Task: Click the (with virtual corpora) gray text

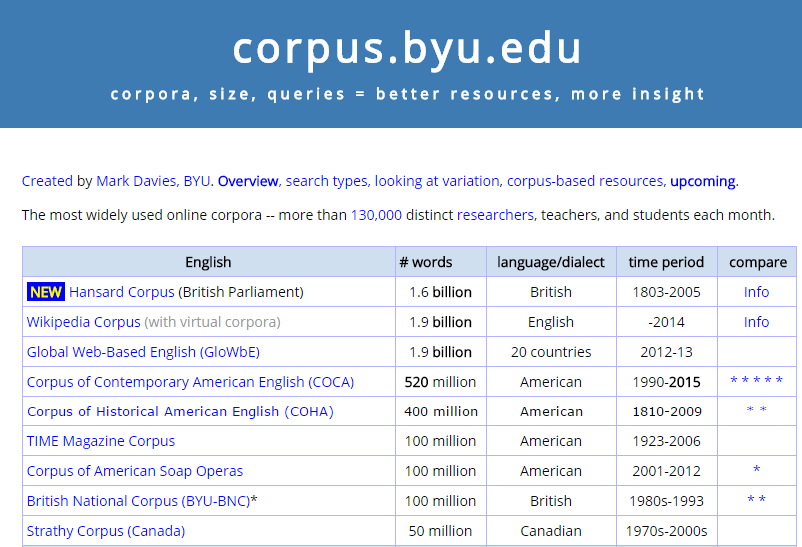Action: tap(212, 322)
